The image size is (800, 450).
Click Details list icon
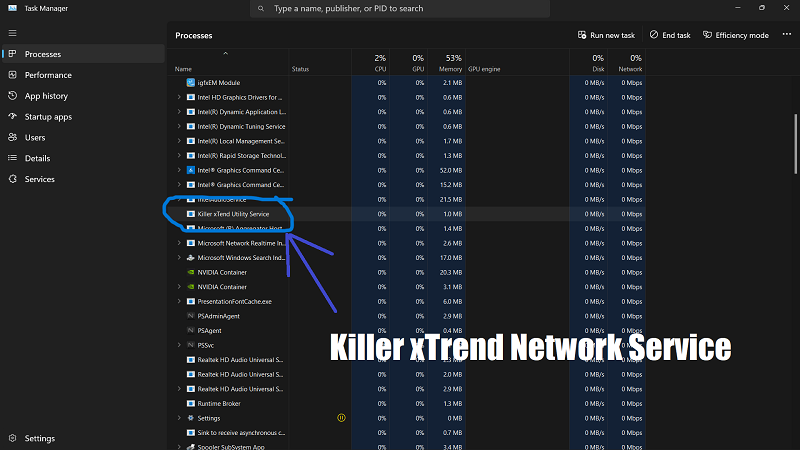pyautogui.click(x=13, y=158)
